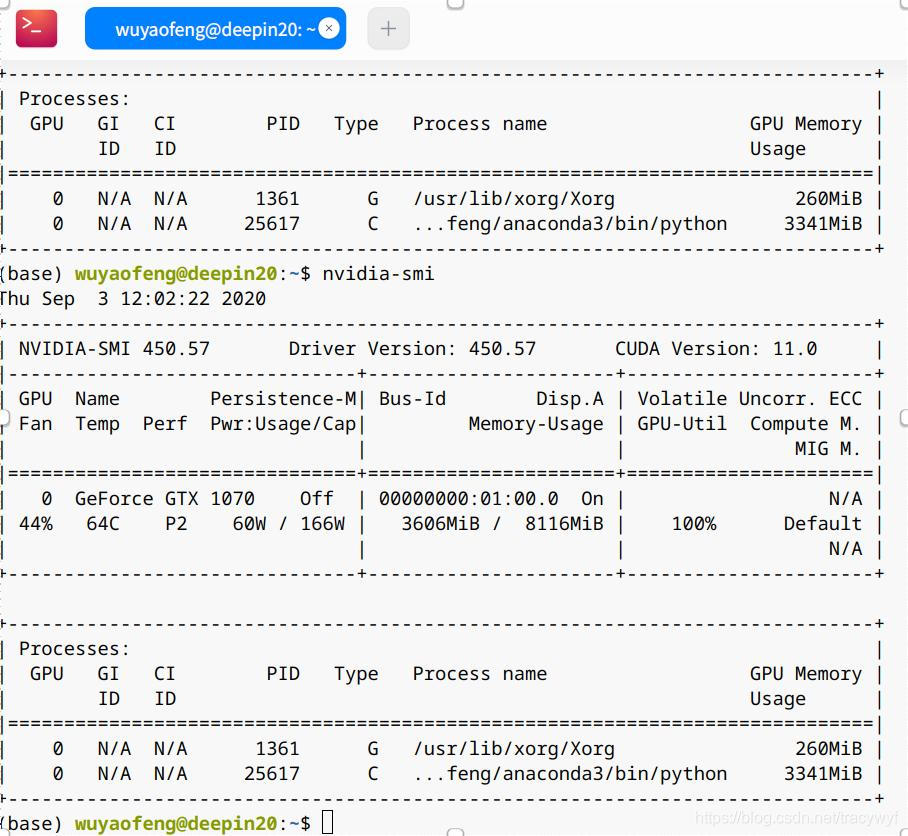
Task: Click the MIG M. header label
Action: point(828,449)
